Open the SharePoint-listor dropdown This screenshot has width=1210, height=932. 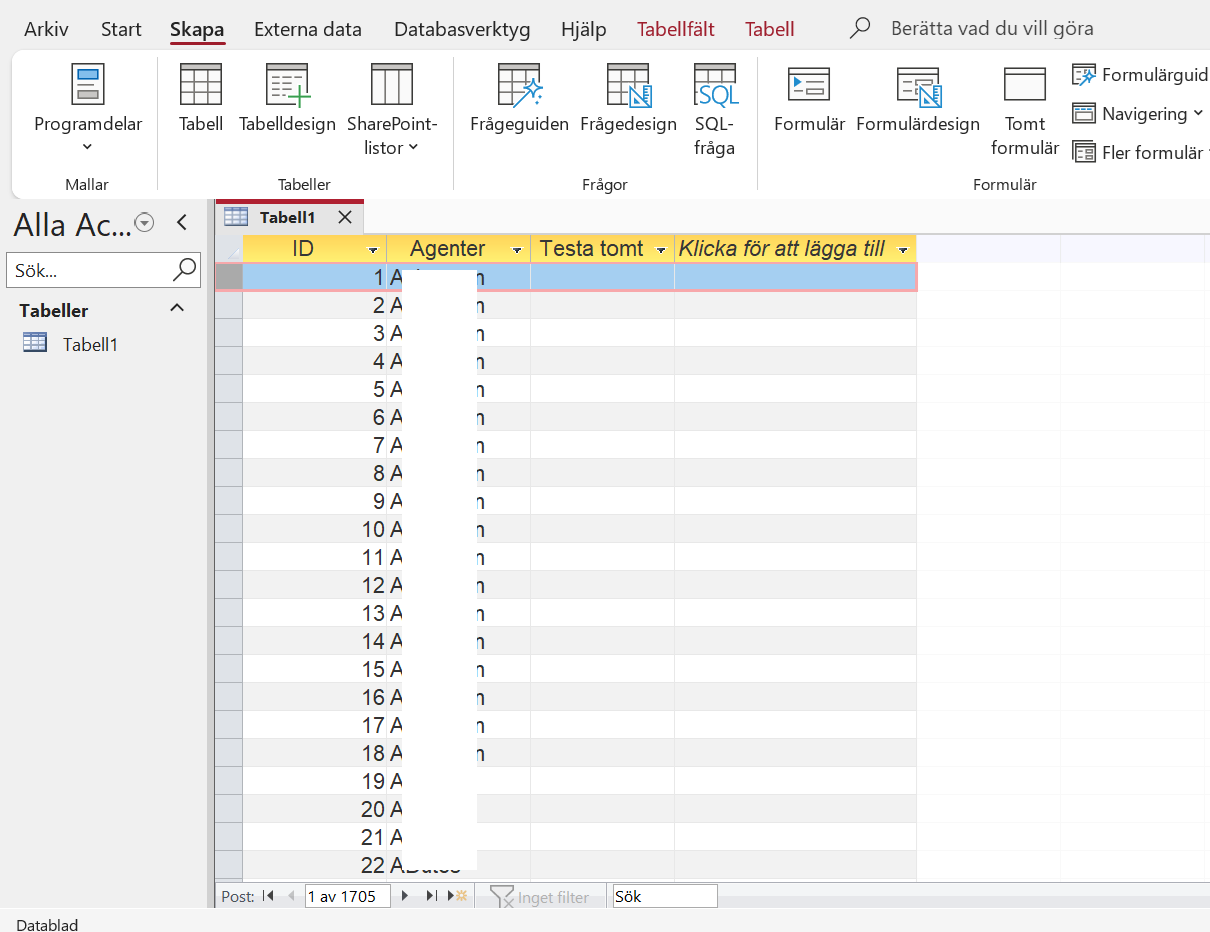[392, 110]
